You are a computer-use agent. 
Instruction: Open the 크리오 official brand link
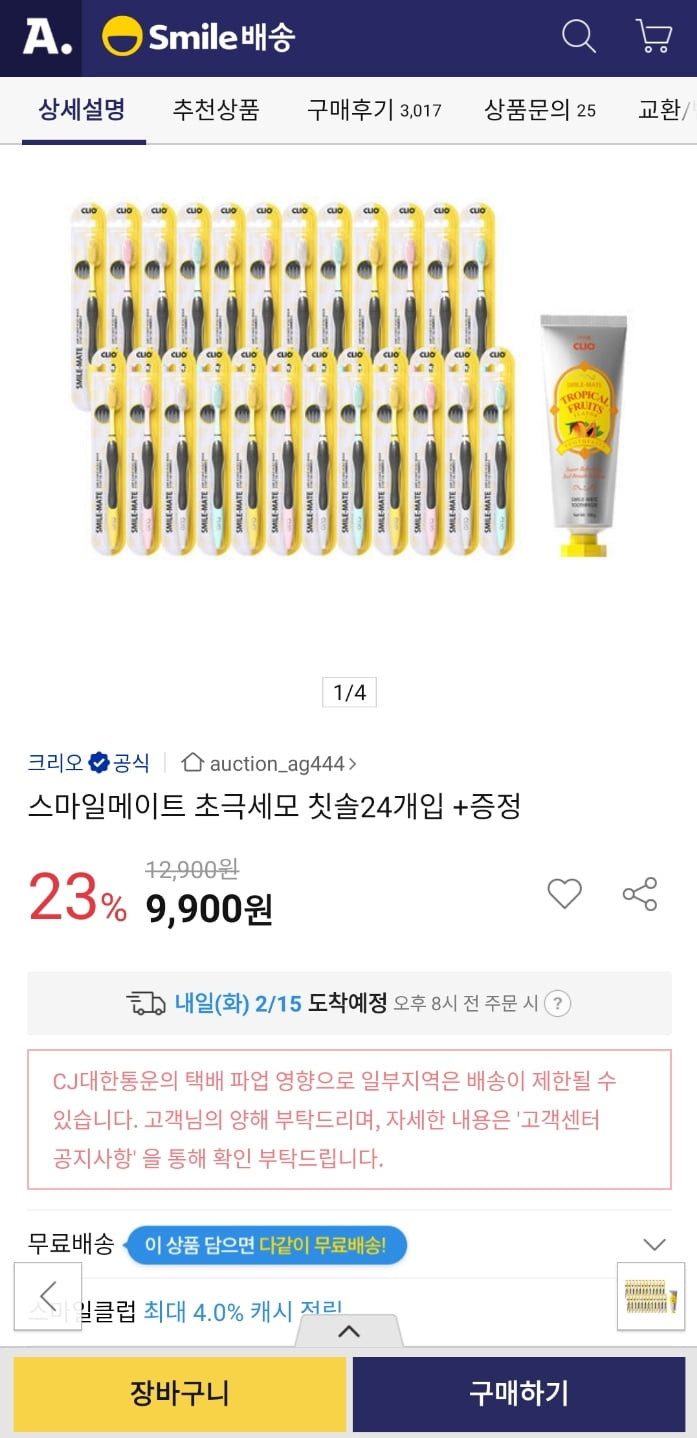pos(88,763)
